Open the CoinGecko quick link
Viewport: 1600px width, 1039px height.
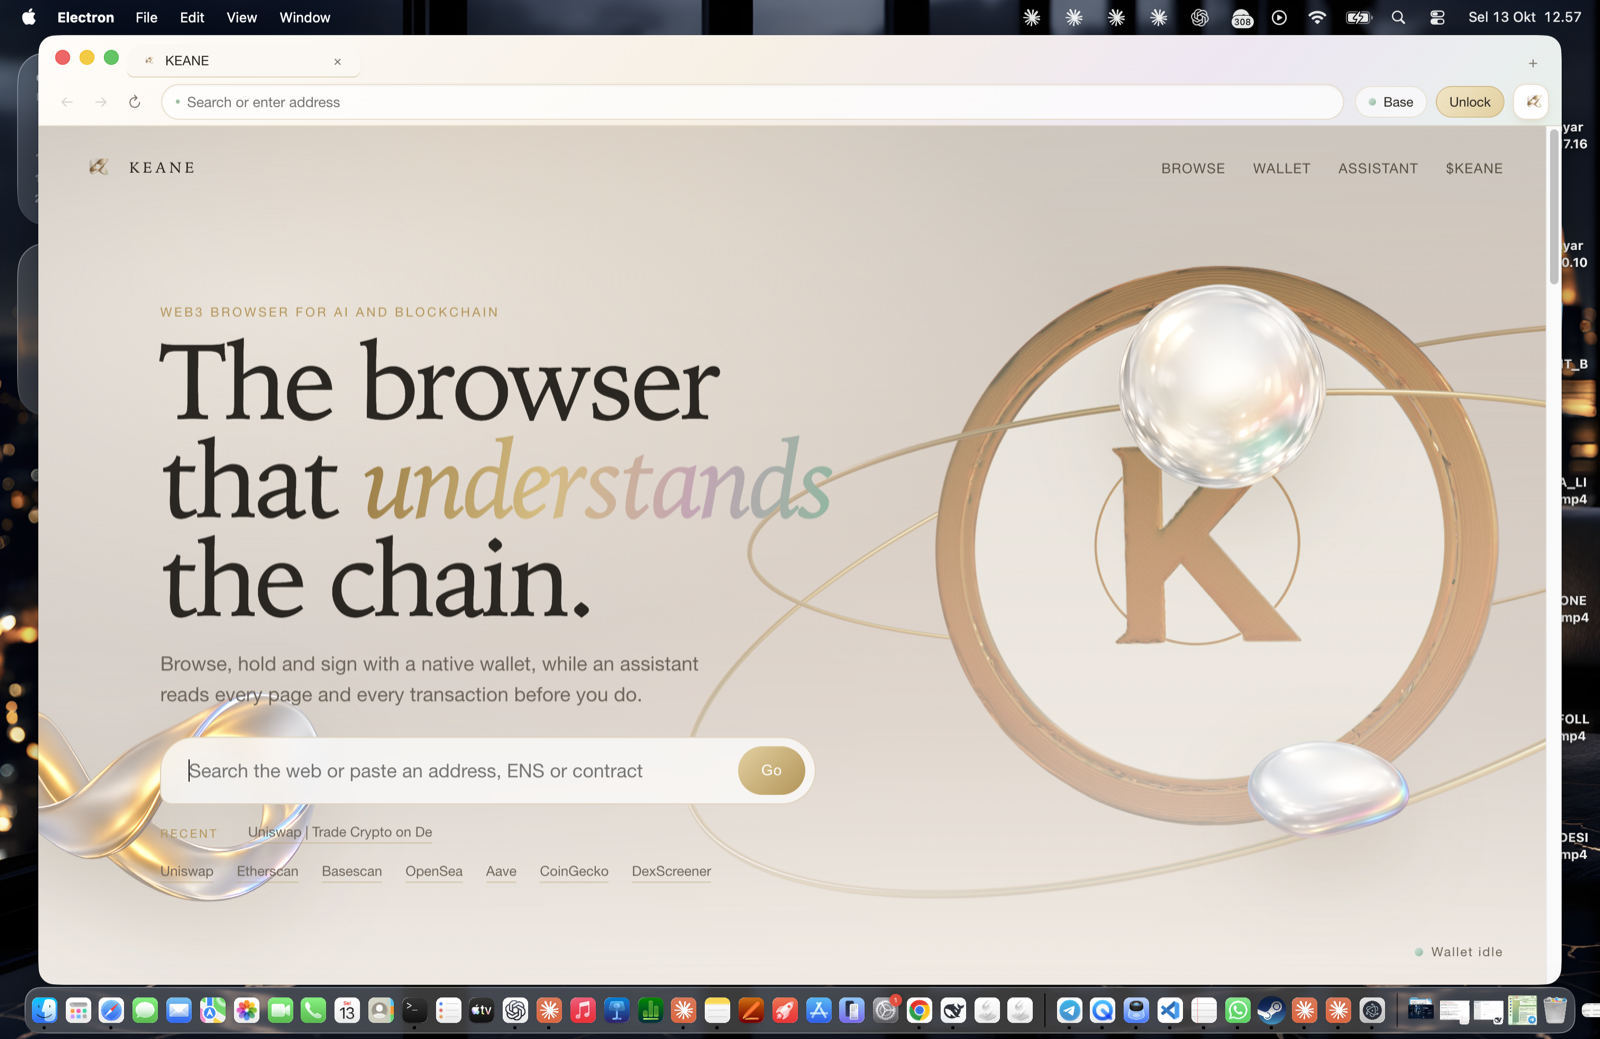[x=574, y=872]
